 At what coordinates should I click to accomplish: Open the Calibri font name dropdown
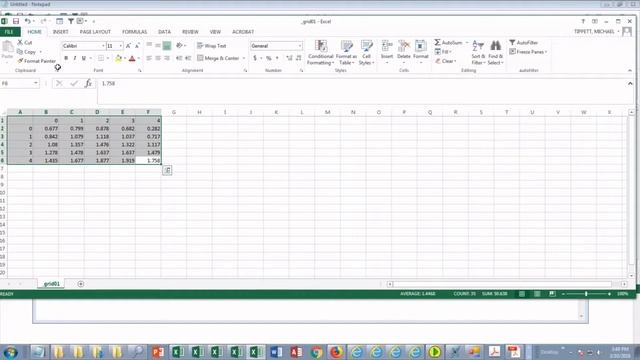tap(103, 46)
